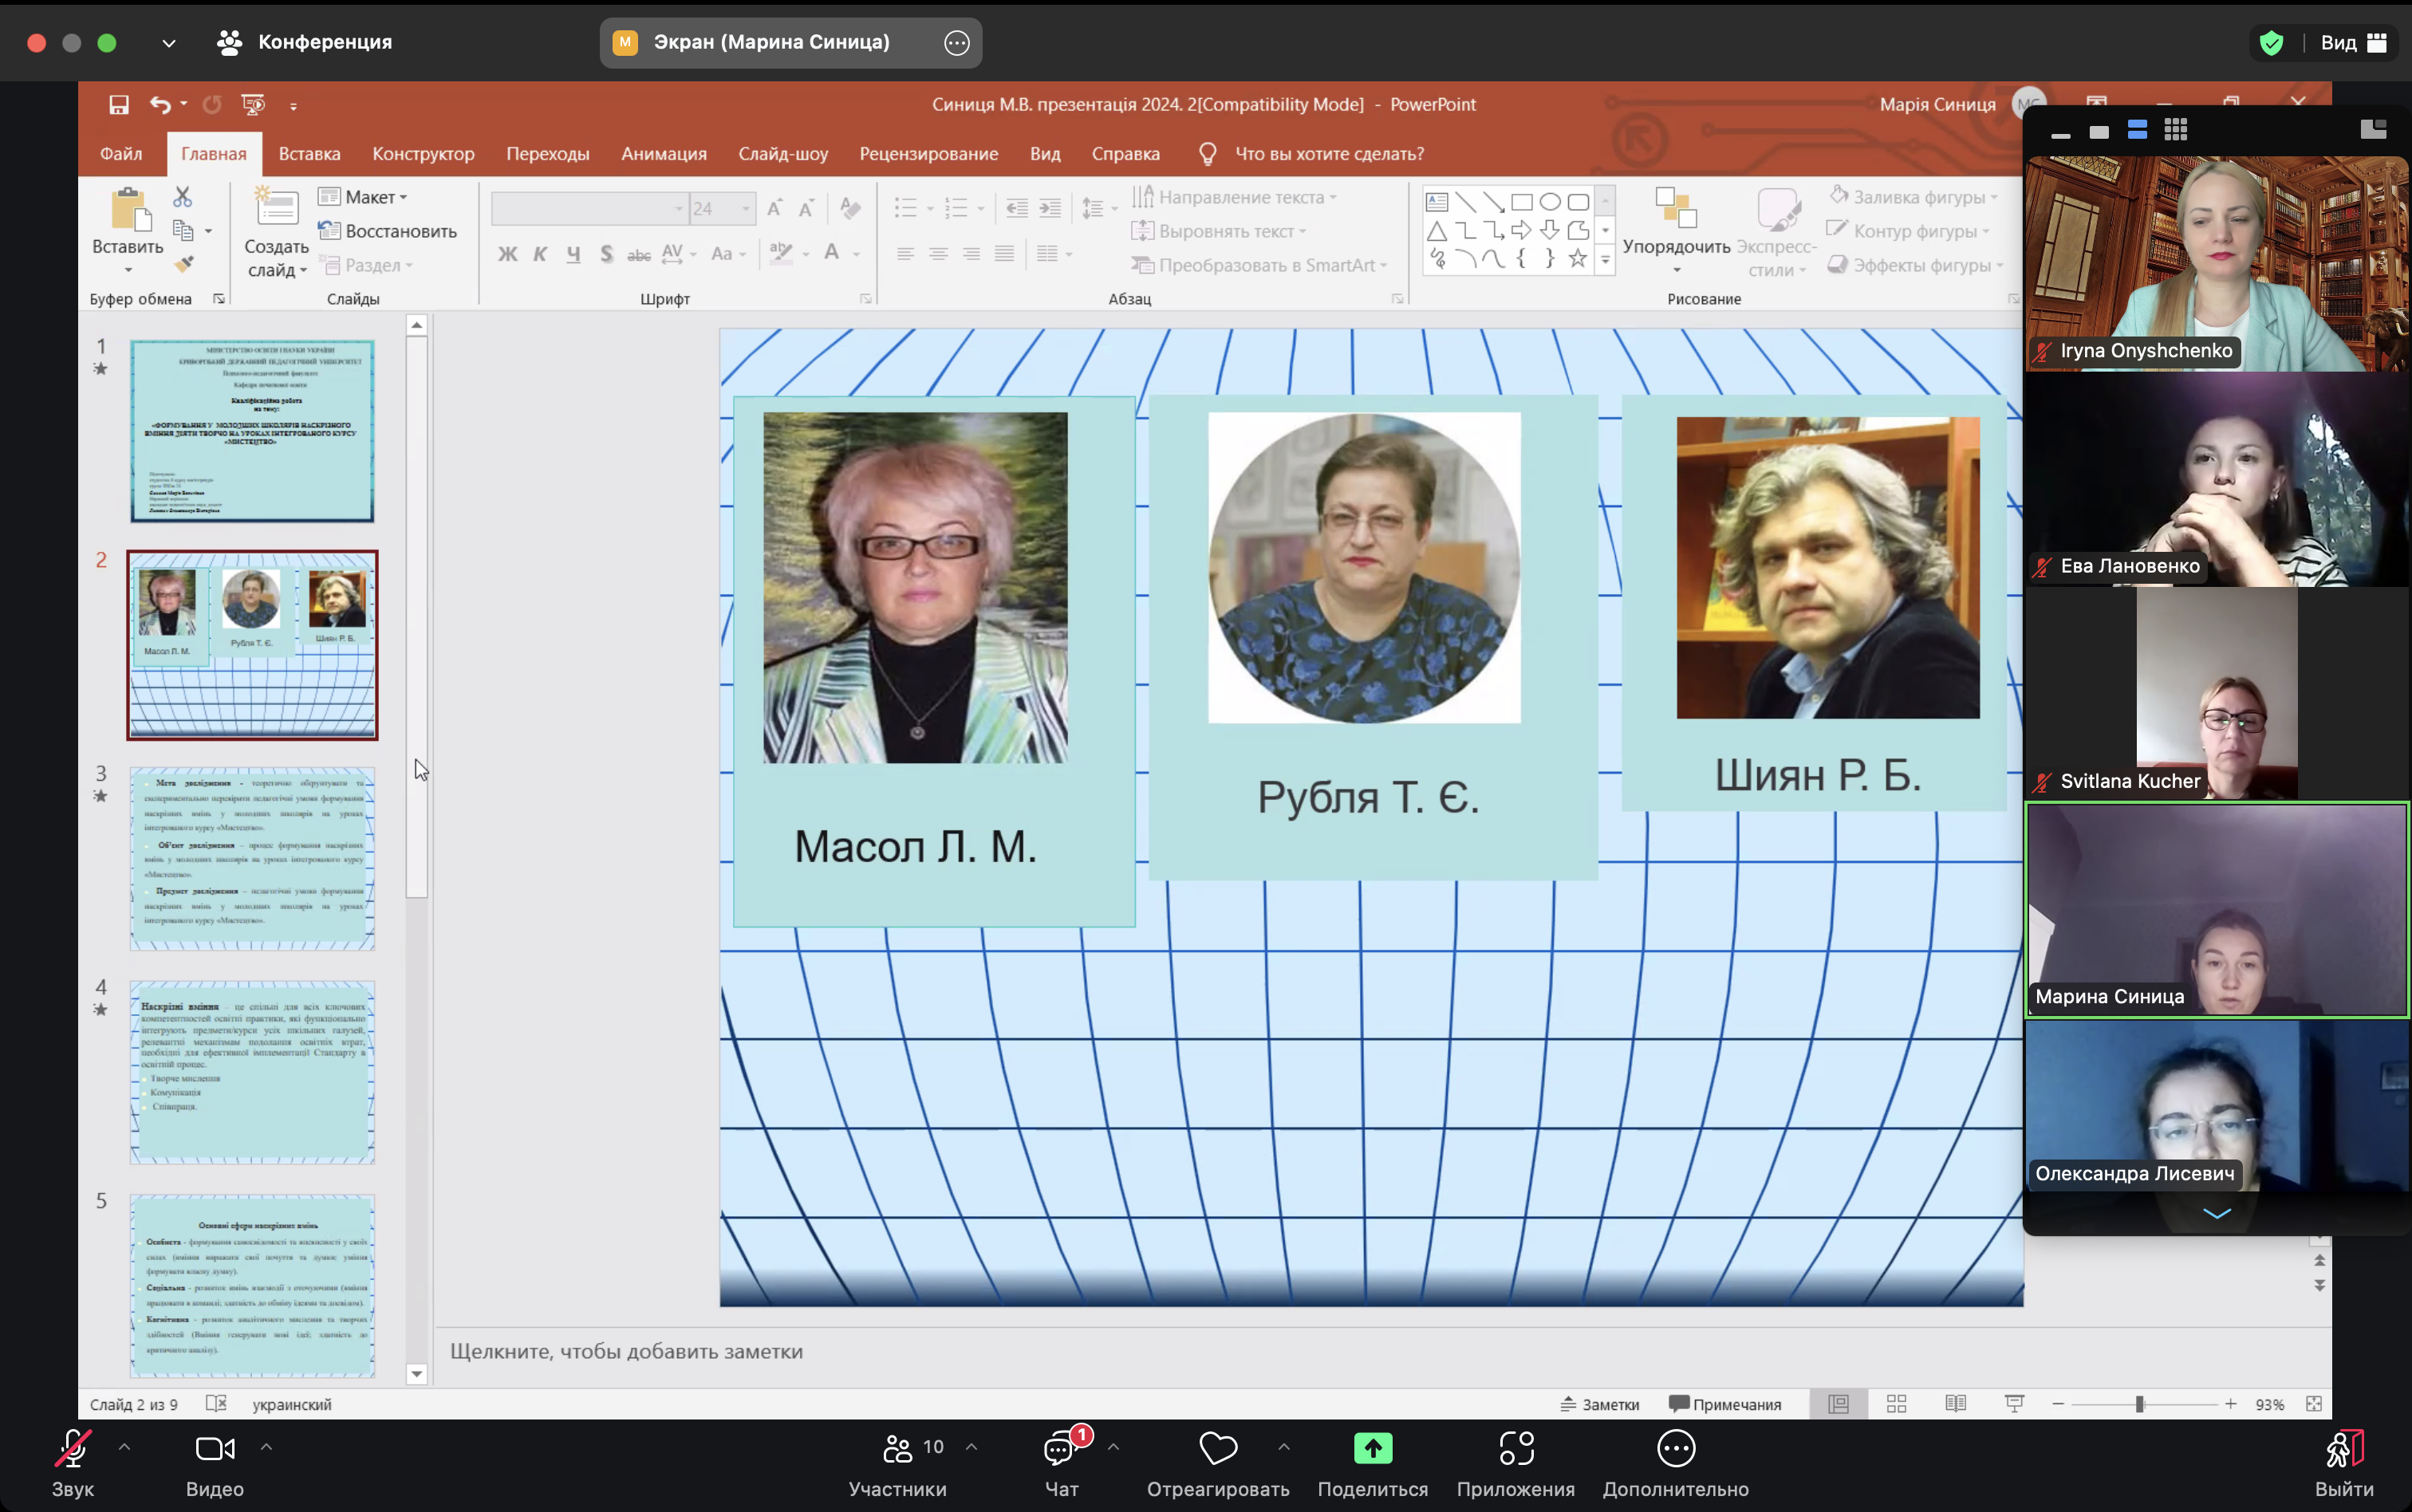
Task: Toggle text shadow S formatting
Action: [x=606, y=254]
